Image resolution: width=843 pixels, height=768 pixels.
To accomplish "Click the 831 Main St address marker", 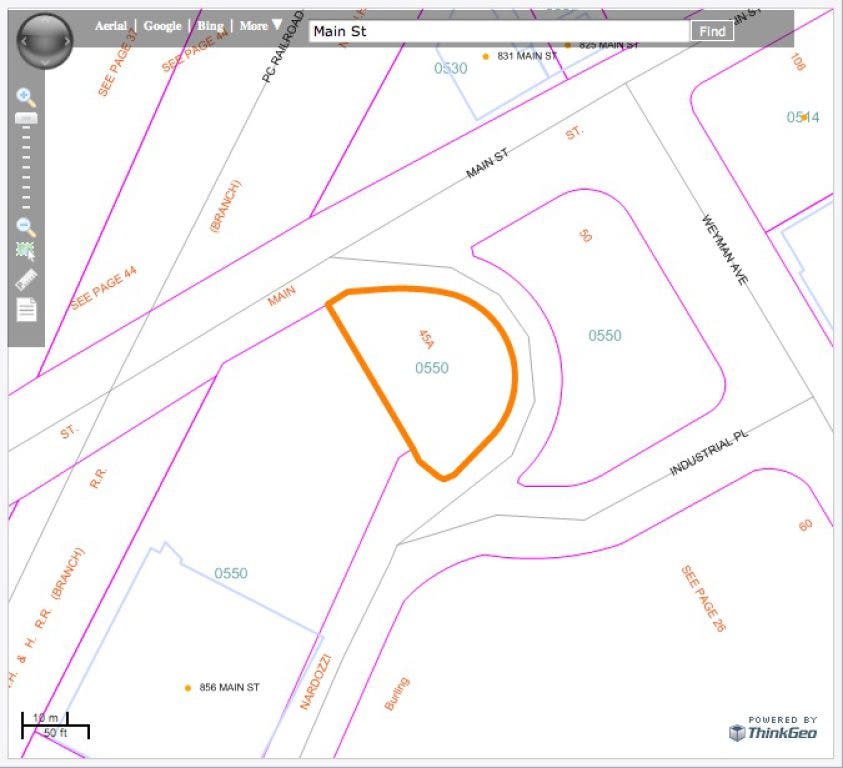I will (x=486, y=57).
